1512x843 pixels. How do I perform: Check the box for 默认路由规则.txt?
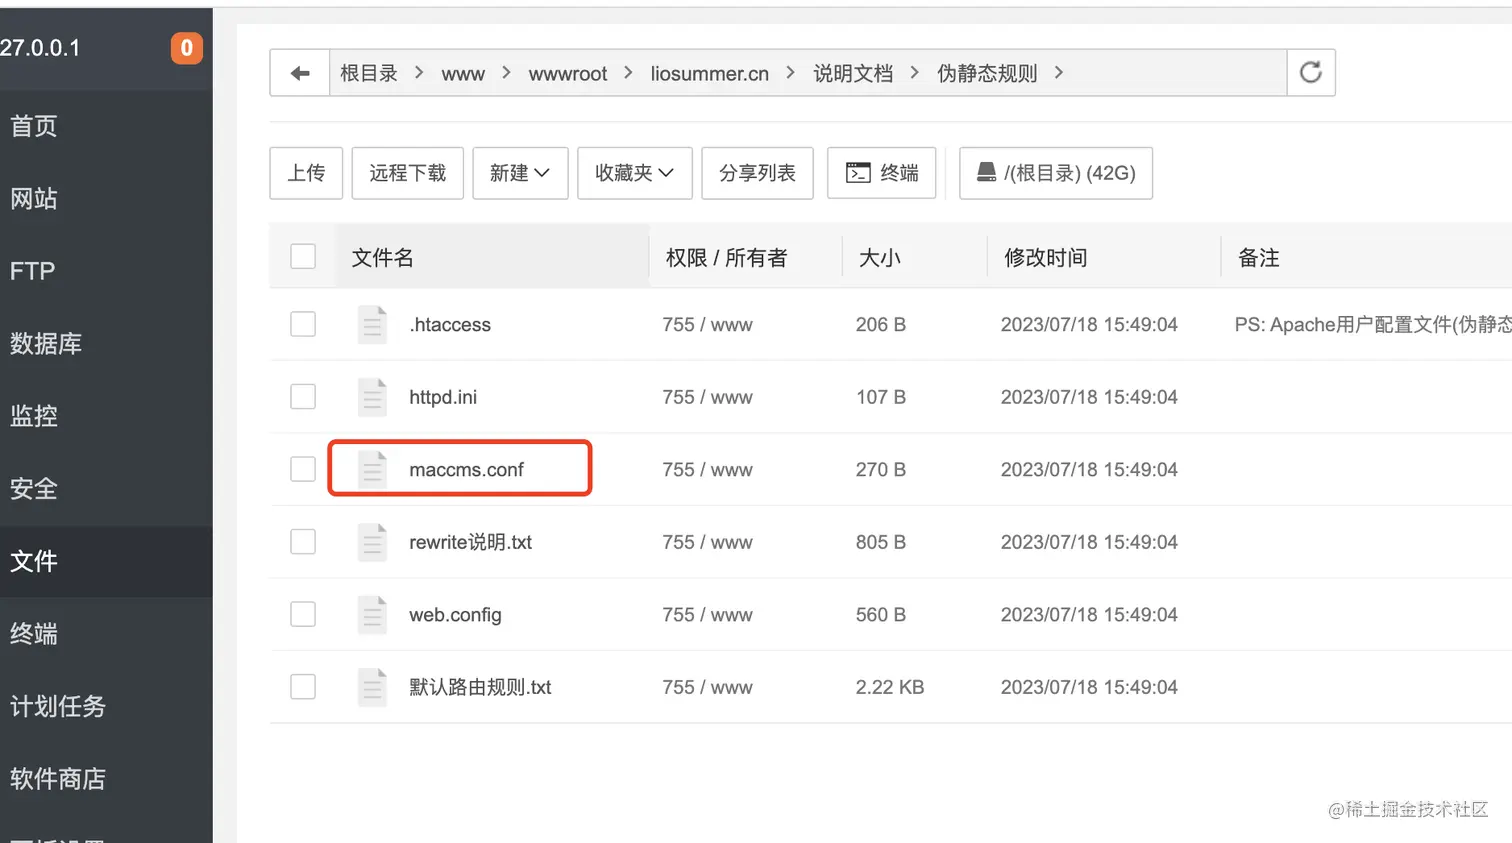303,687
